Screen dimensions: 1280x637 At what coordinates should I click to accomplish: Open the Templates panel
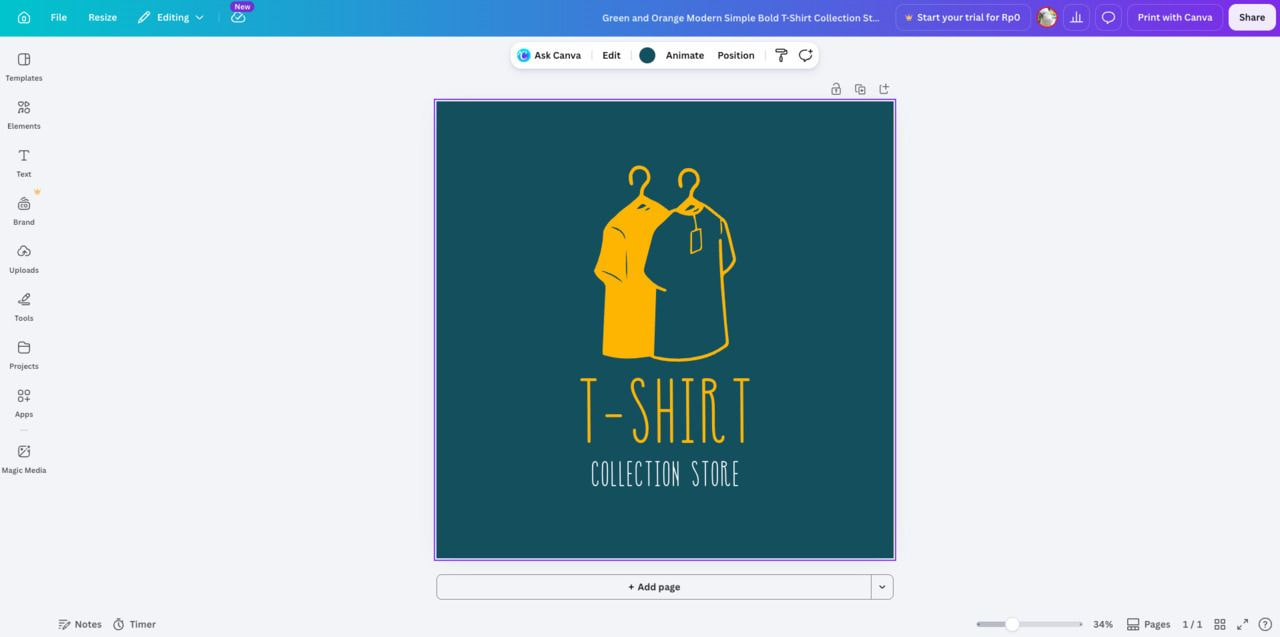(24, 66)
